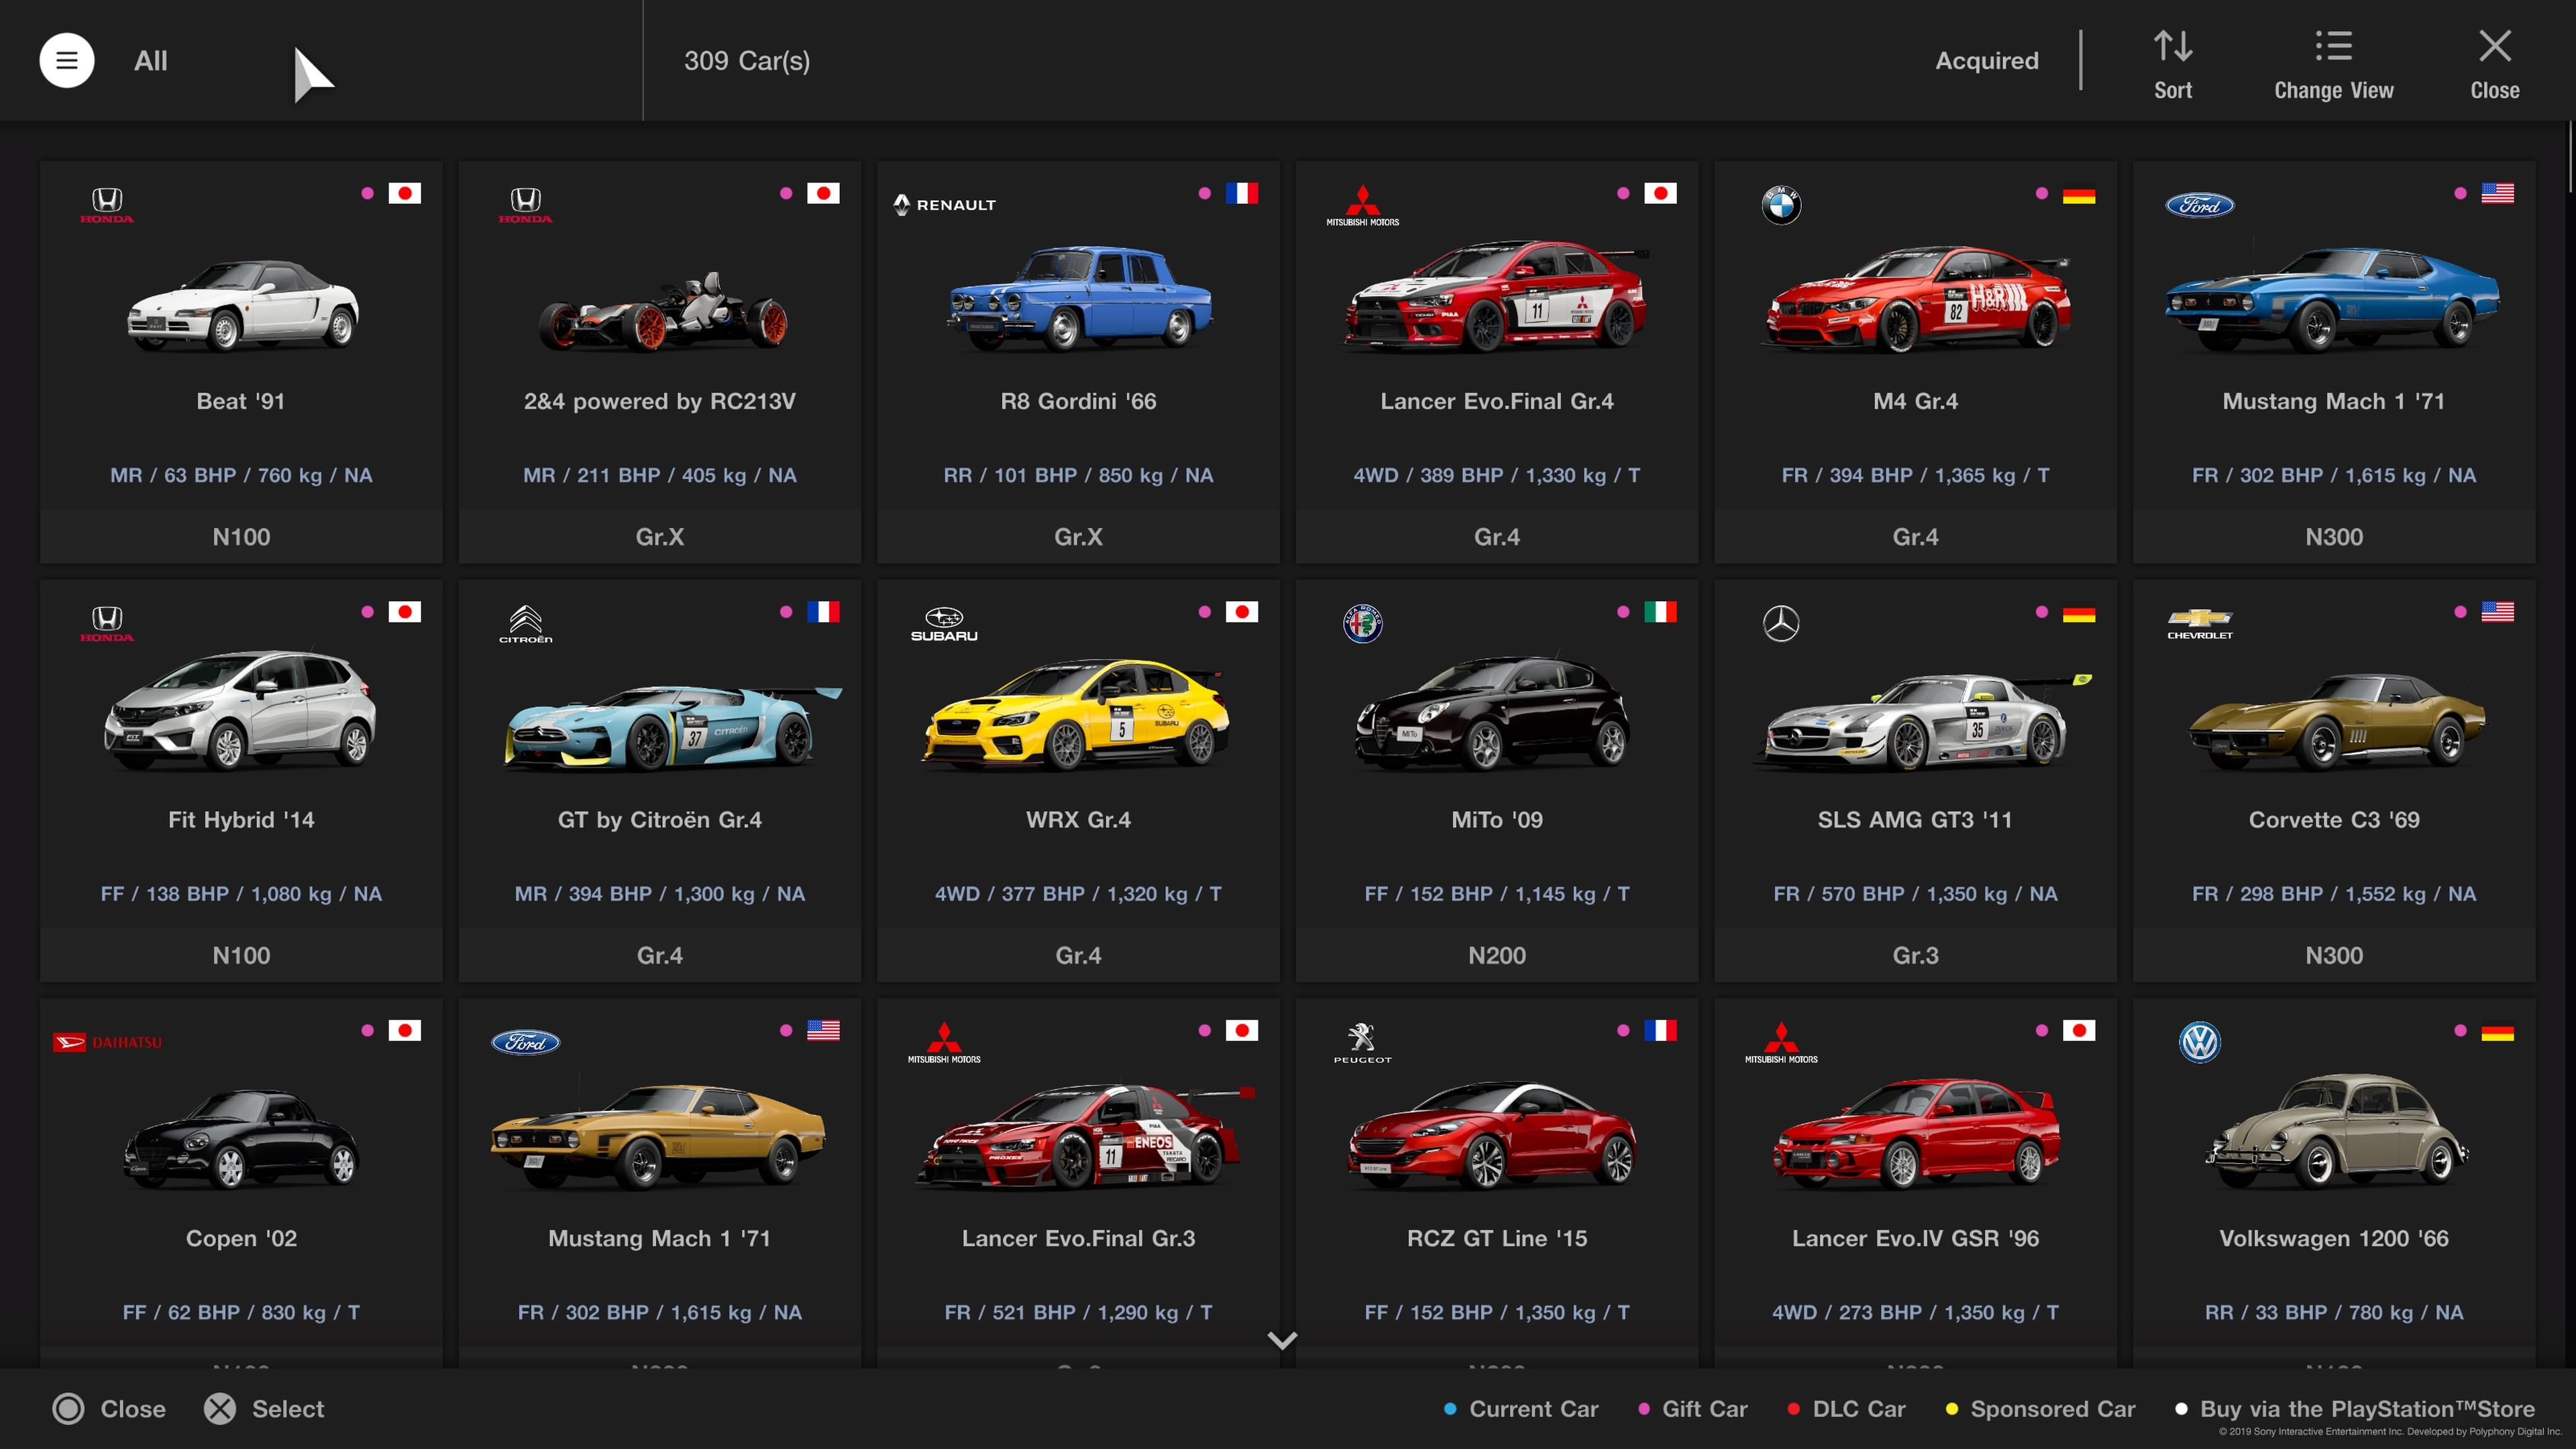The height and width of the screenshot is (1449, 2576).
Task: Expand car list with down chevron arrow
Action: point(1282,1340)
